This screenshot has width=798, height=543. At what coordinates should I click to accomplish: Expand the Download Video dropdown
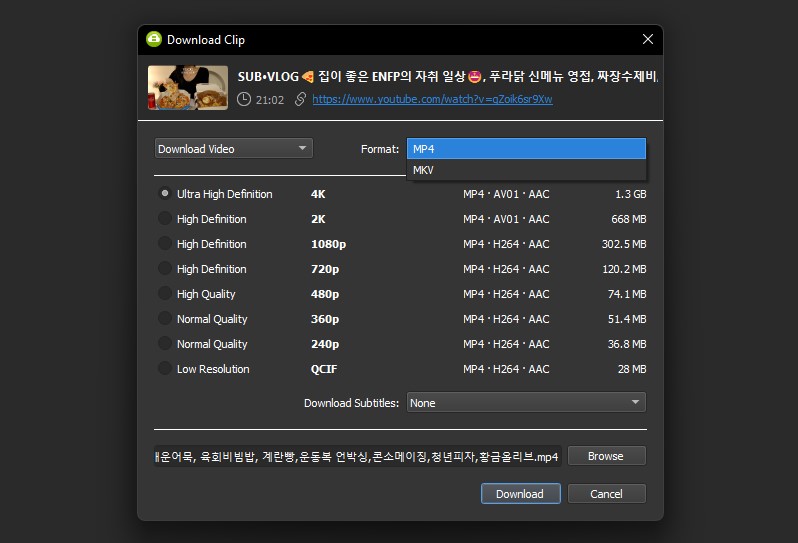click(x=233, y=149)
